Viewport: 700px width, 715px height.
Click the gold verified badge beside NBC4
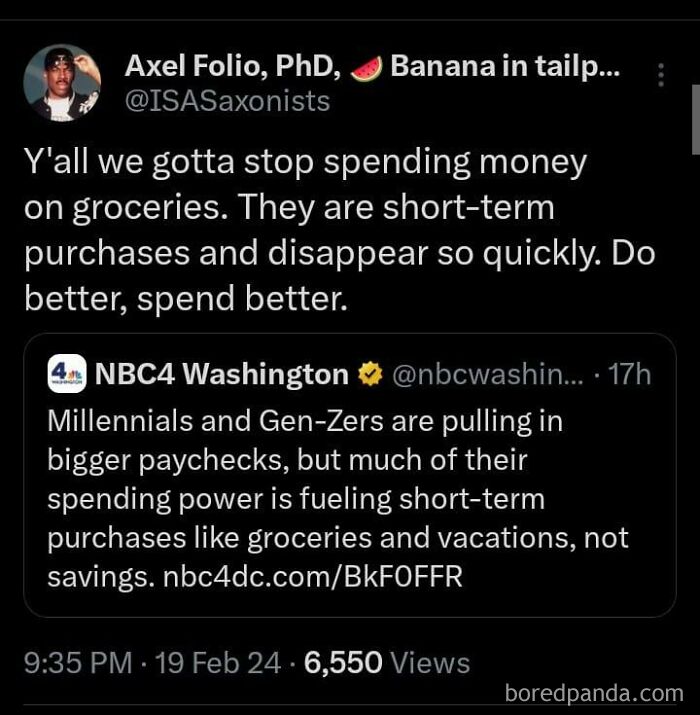point(369,374)
